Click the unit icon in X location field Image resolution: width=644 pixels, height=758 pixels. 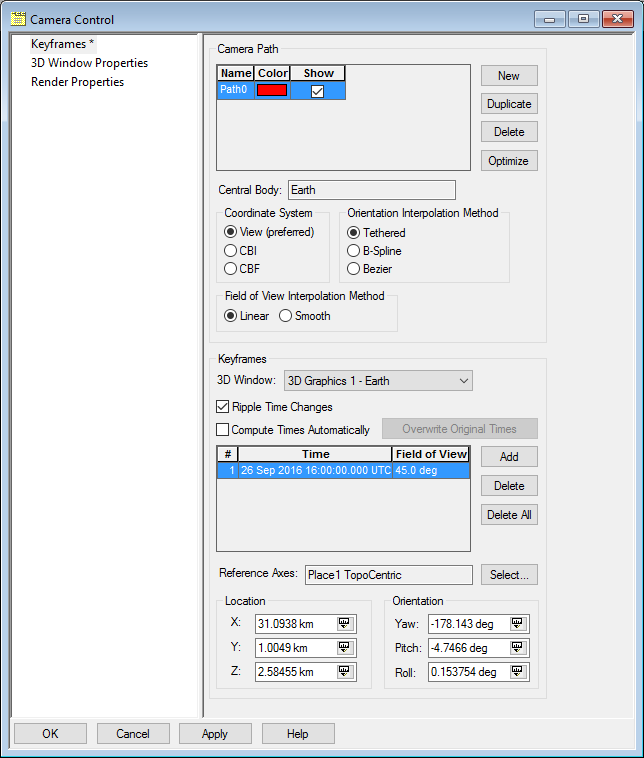point(344,623)
